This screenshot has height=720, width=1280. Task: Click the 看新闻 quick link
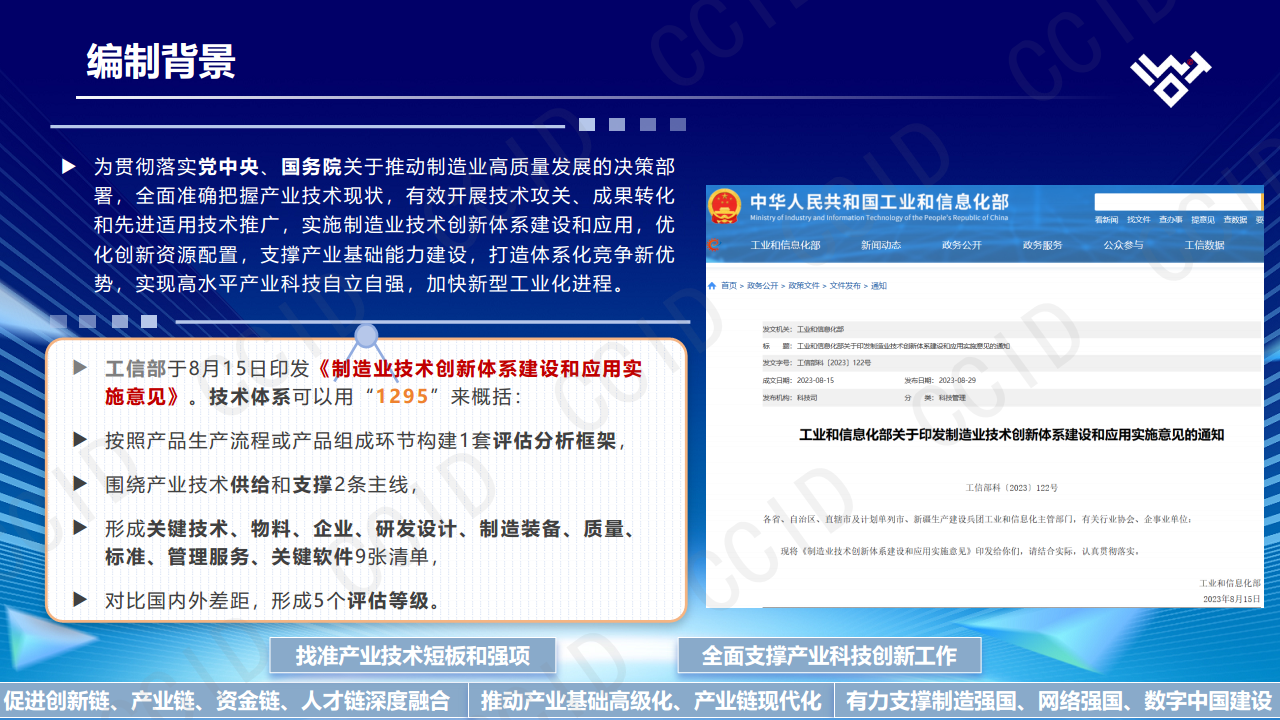(x=1108, y=219)
